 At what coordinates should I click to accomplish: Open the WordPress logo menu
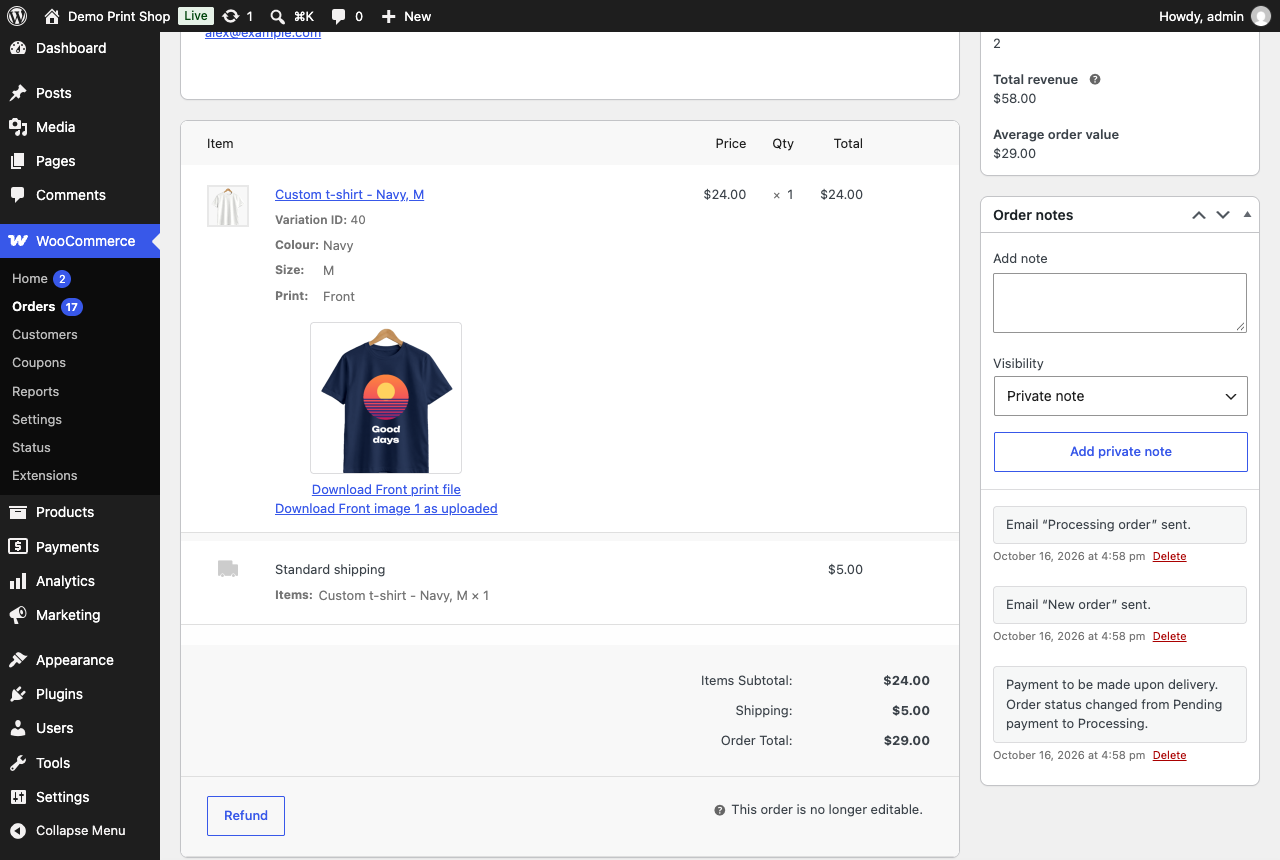17,16
